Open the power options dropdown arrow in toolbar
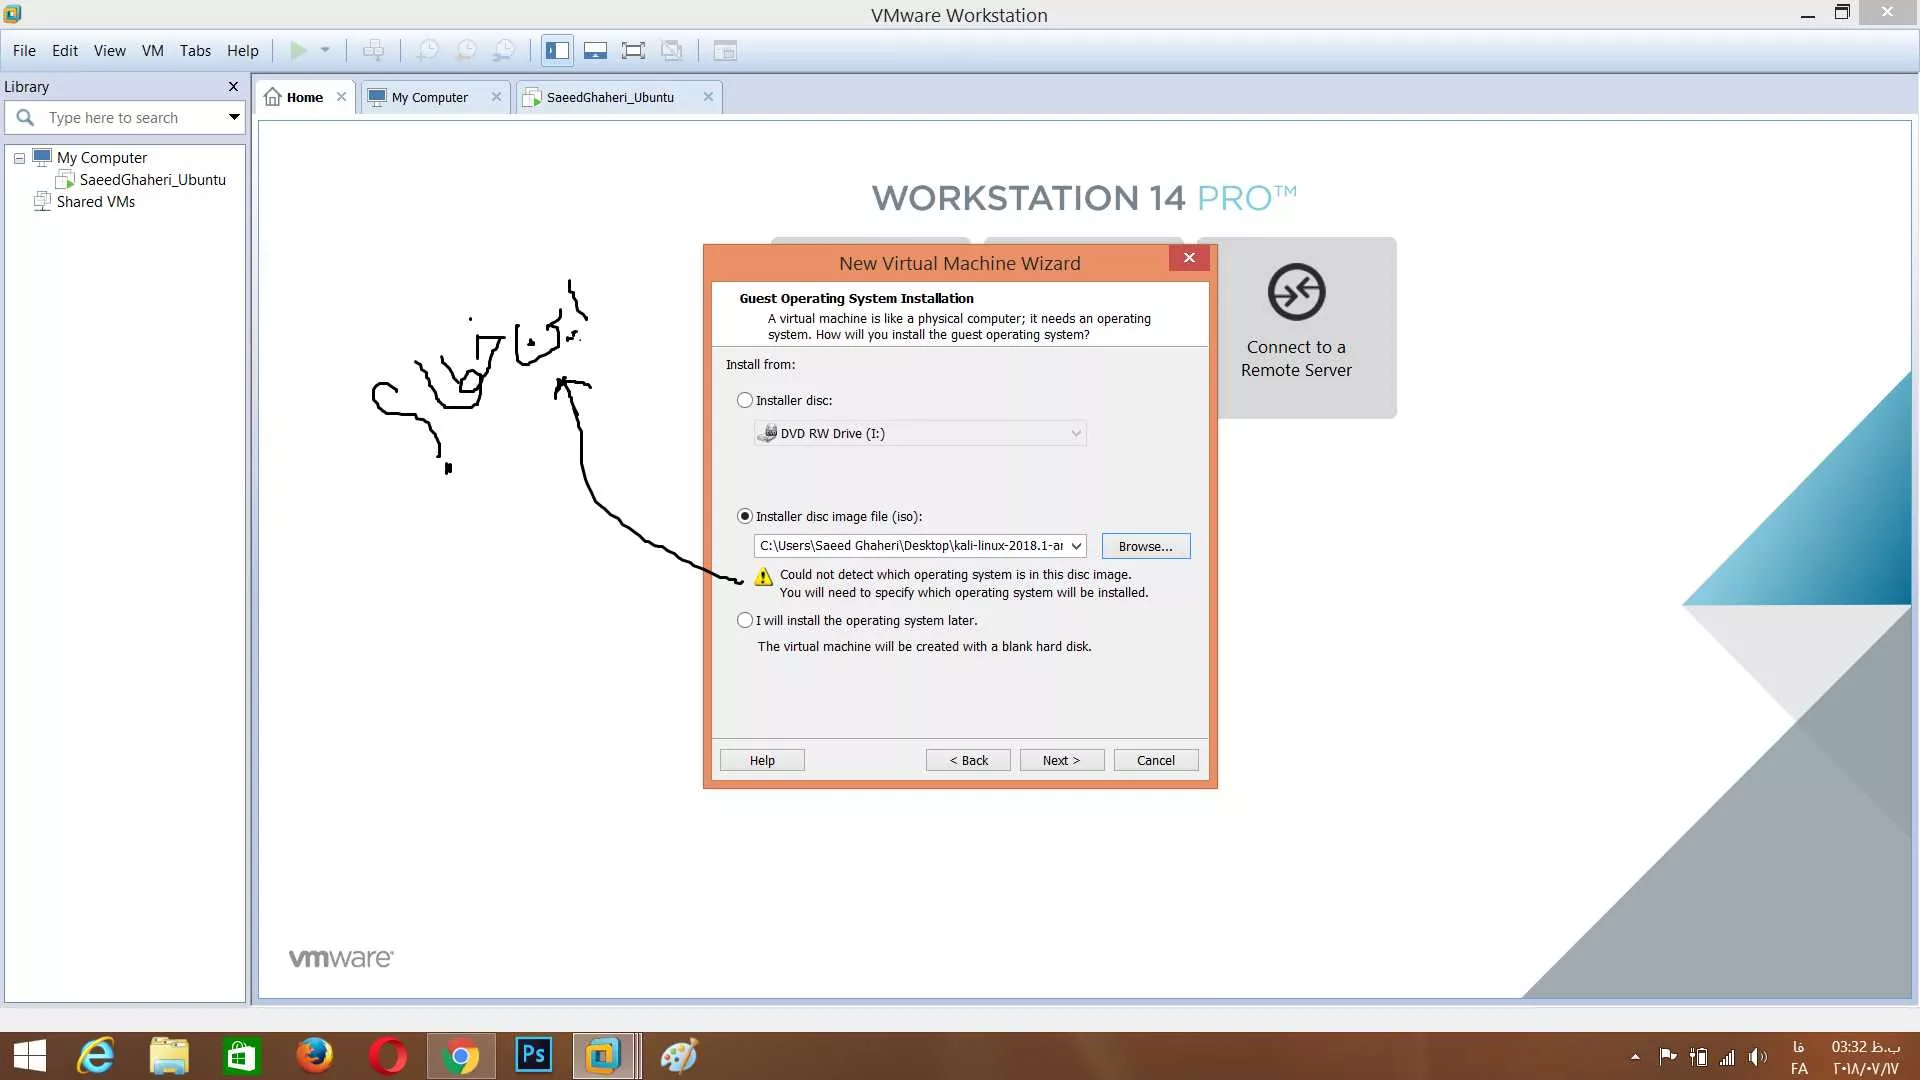Viewport: 1920px width, 1080px height. tap(325, 50)
